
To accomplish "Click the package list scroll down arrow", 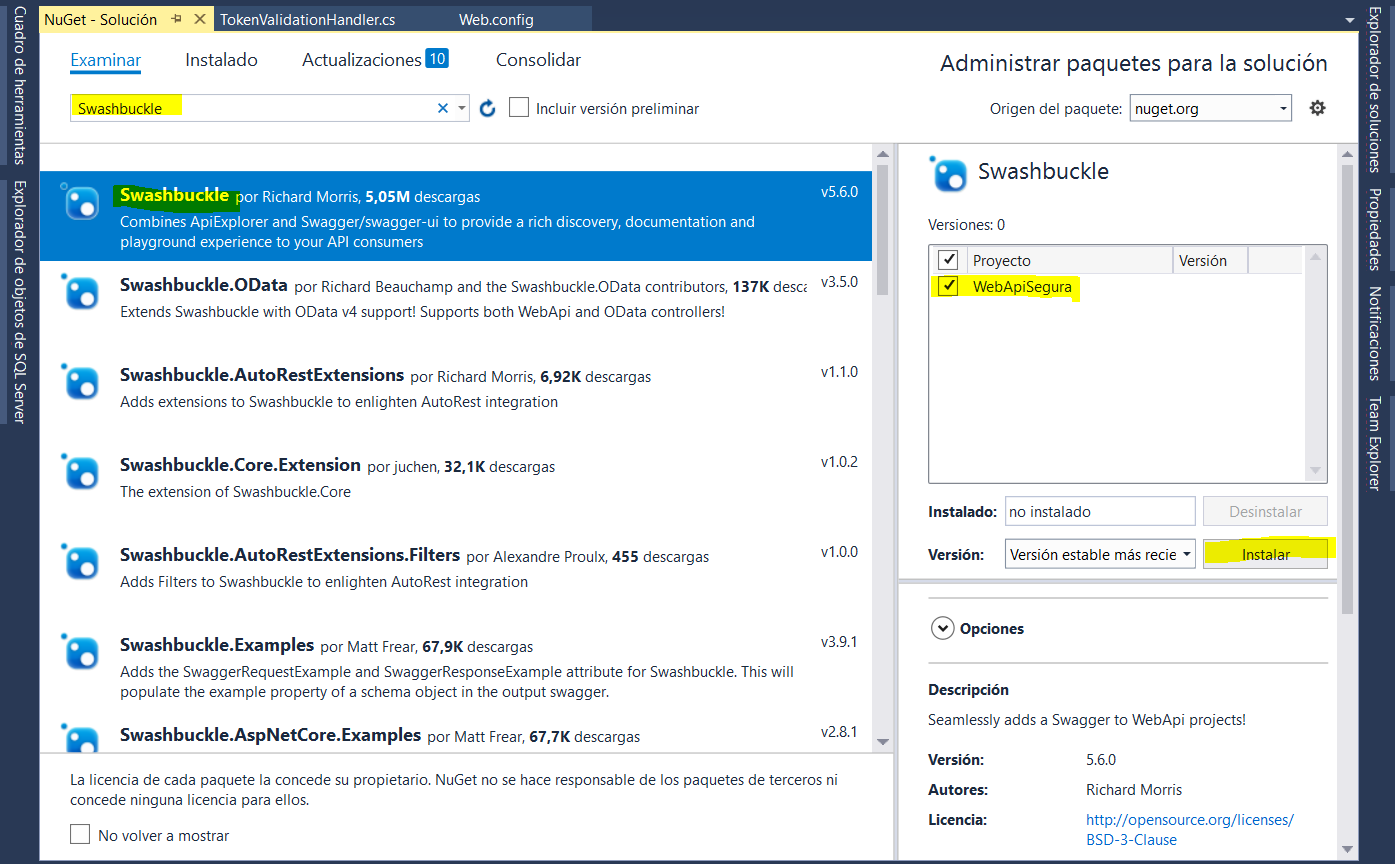I will click(x=882, y=741).
